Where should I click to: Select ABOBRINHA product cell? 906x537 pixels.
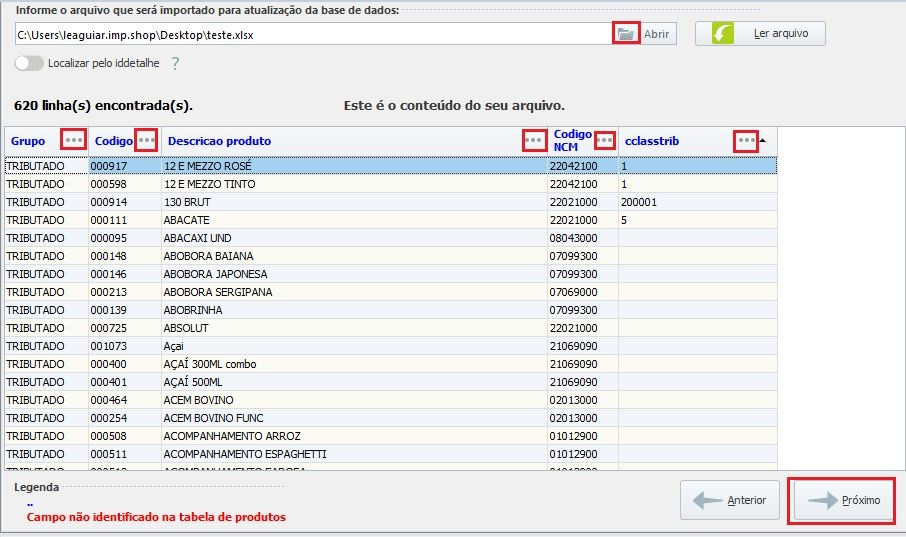[354, 310]
